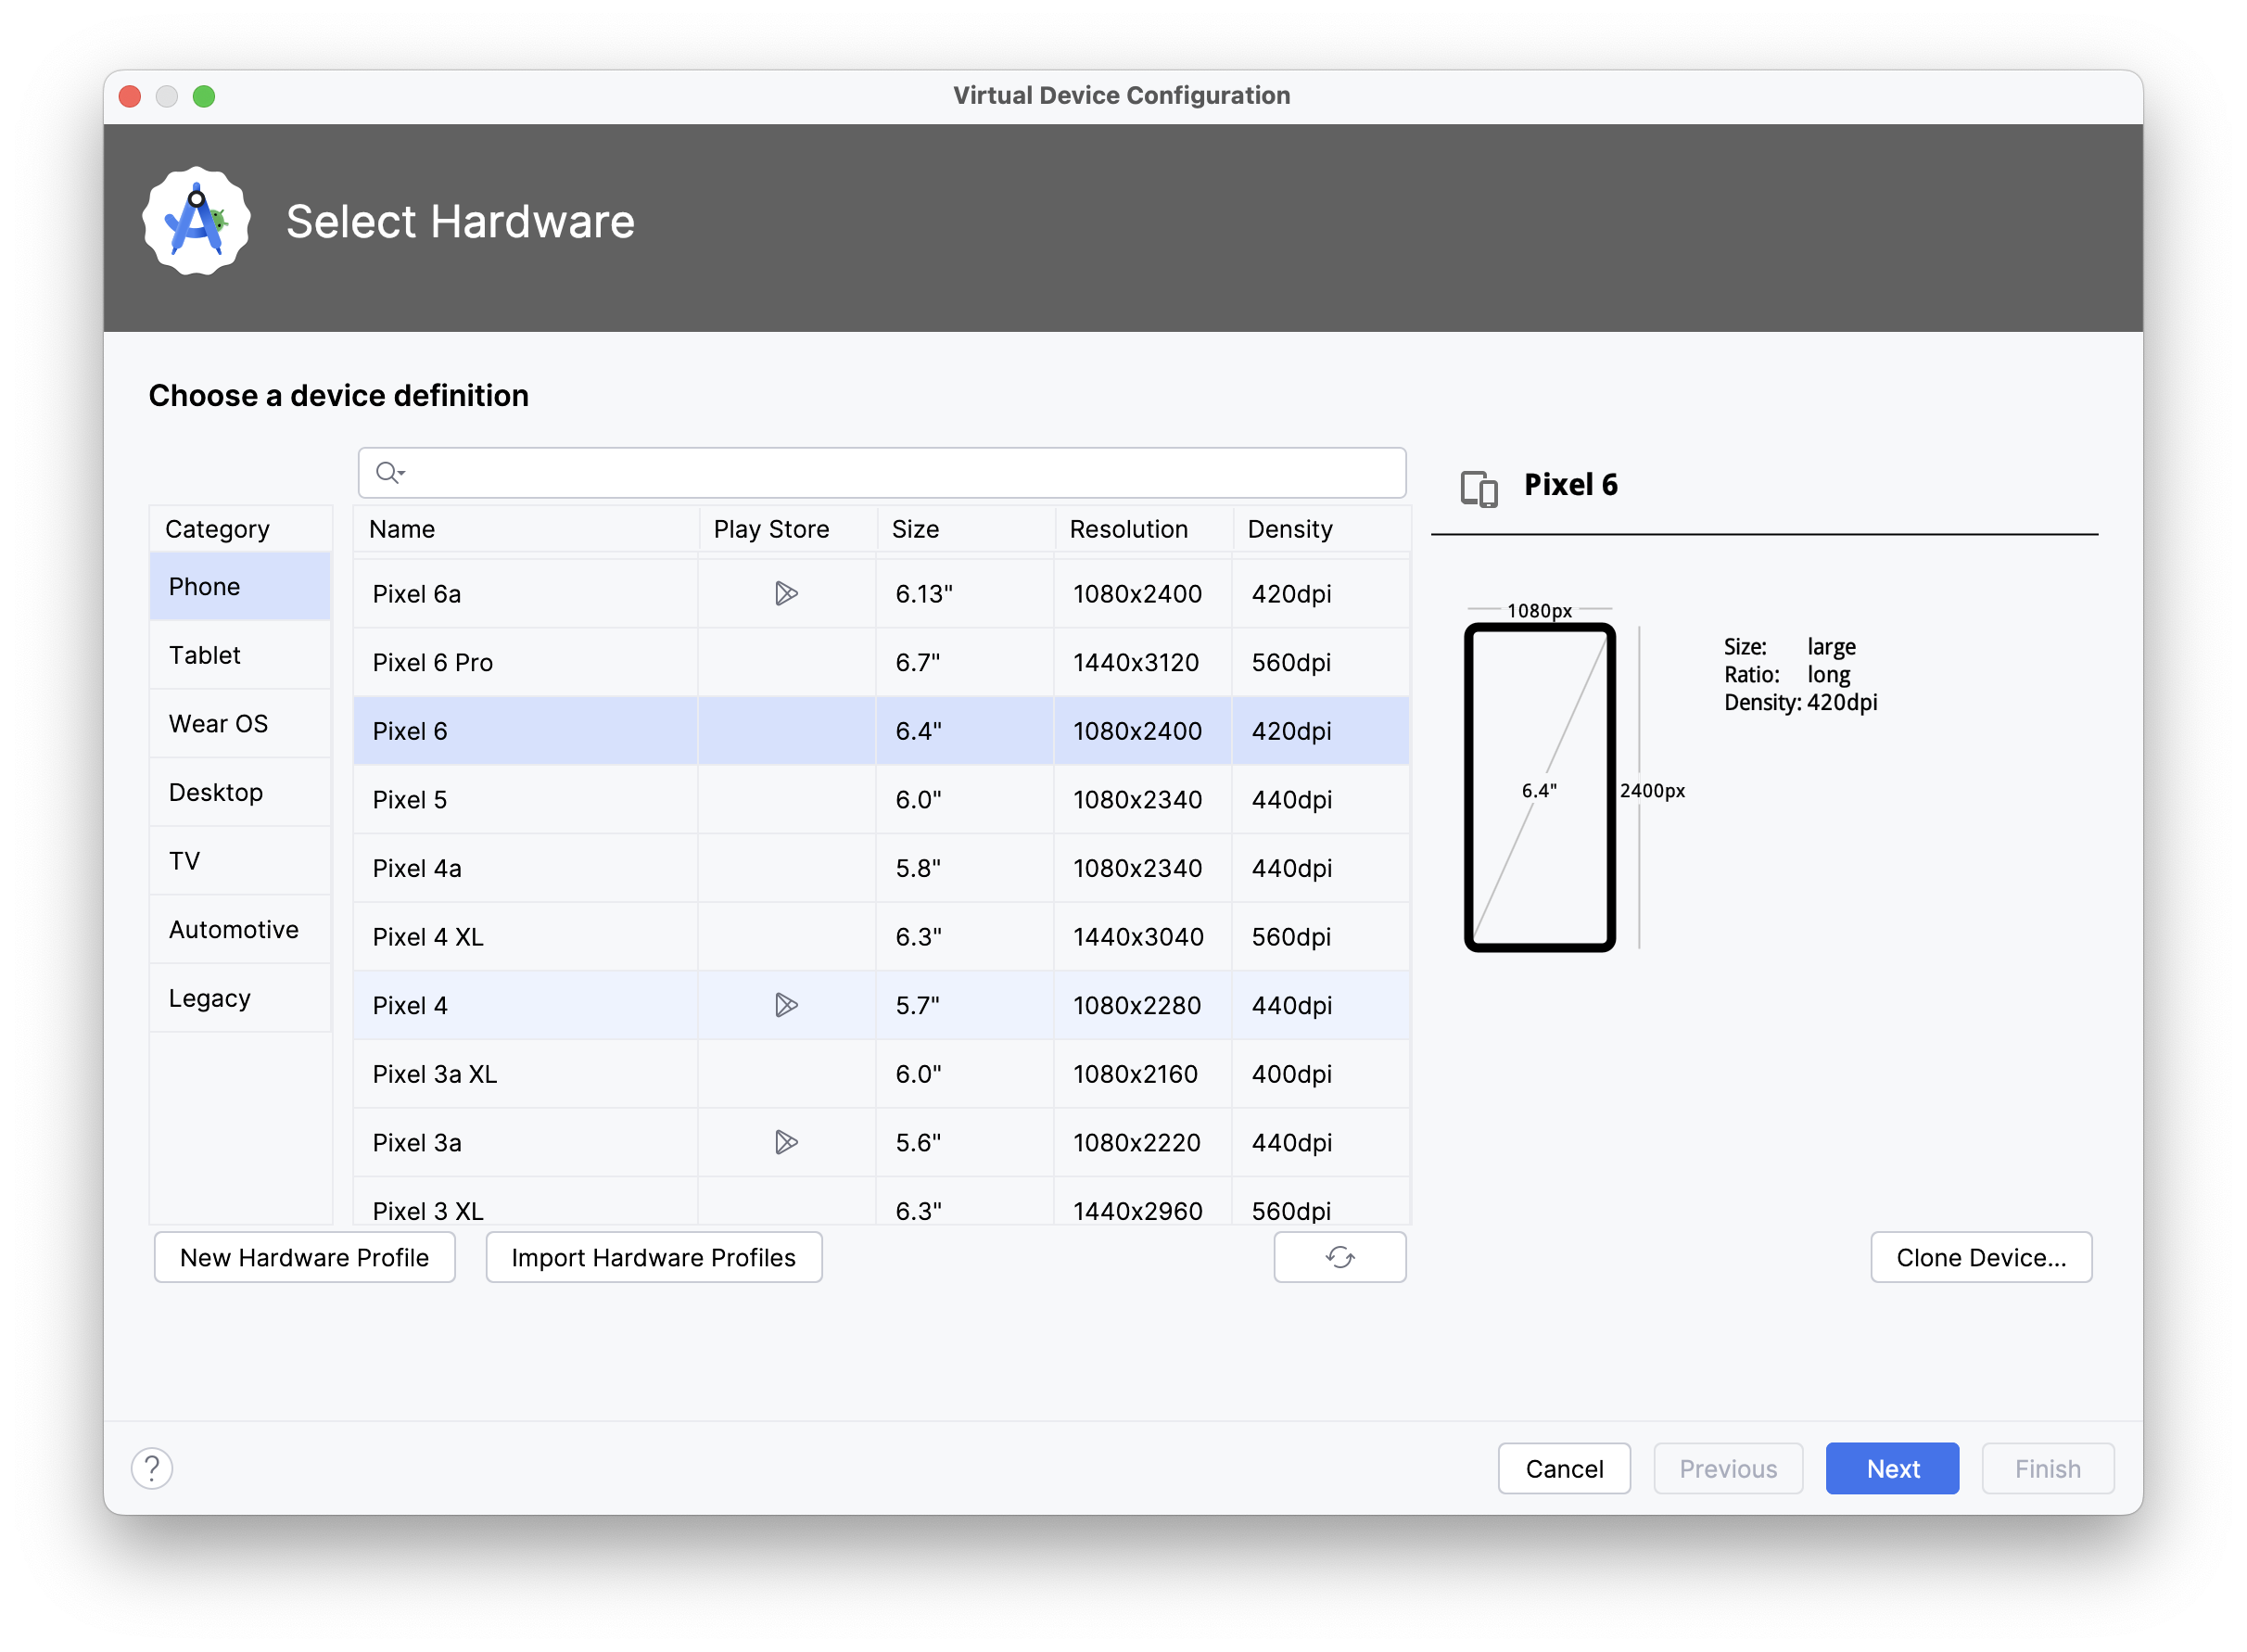The height and width of the screenshot is (1652, 2247).
Task: Sort devices by the Name column
Action: click(401, 529)
